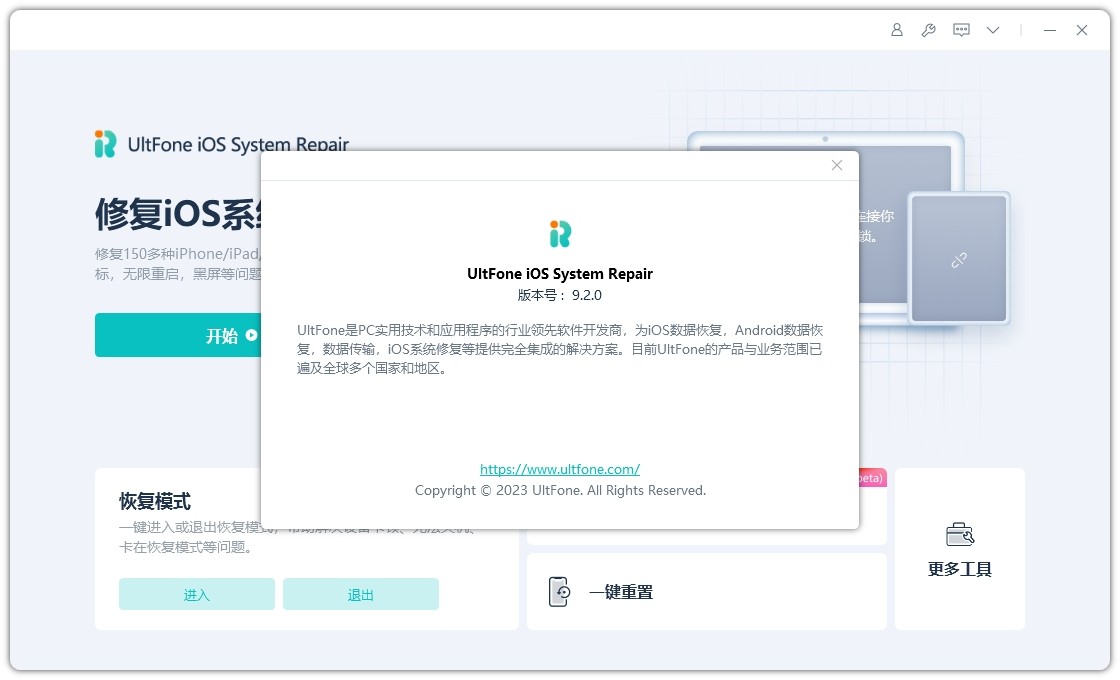Open the user account icon
Image resolution: width=1120 pixels, height=680 pixels.
tap(896, 30)
